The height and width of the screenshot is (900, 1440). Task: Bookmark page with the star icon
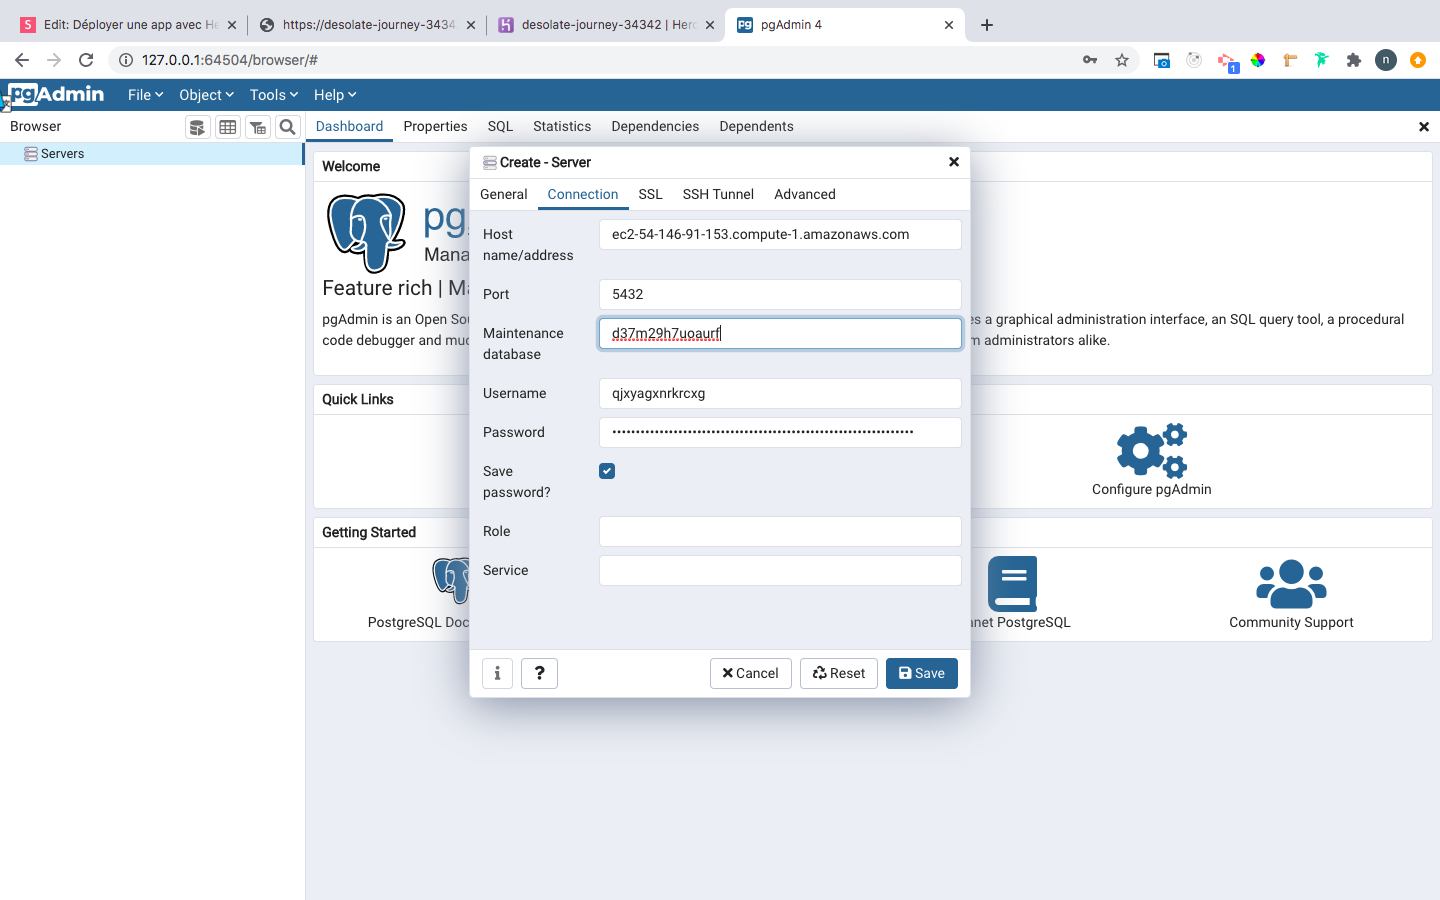pyautogui.click(x=1122, y=60)
